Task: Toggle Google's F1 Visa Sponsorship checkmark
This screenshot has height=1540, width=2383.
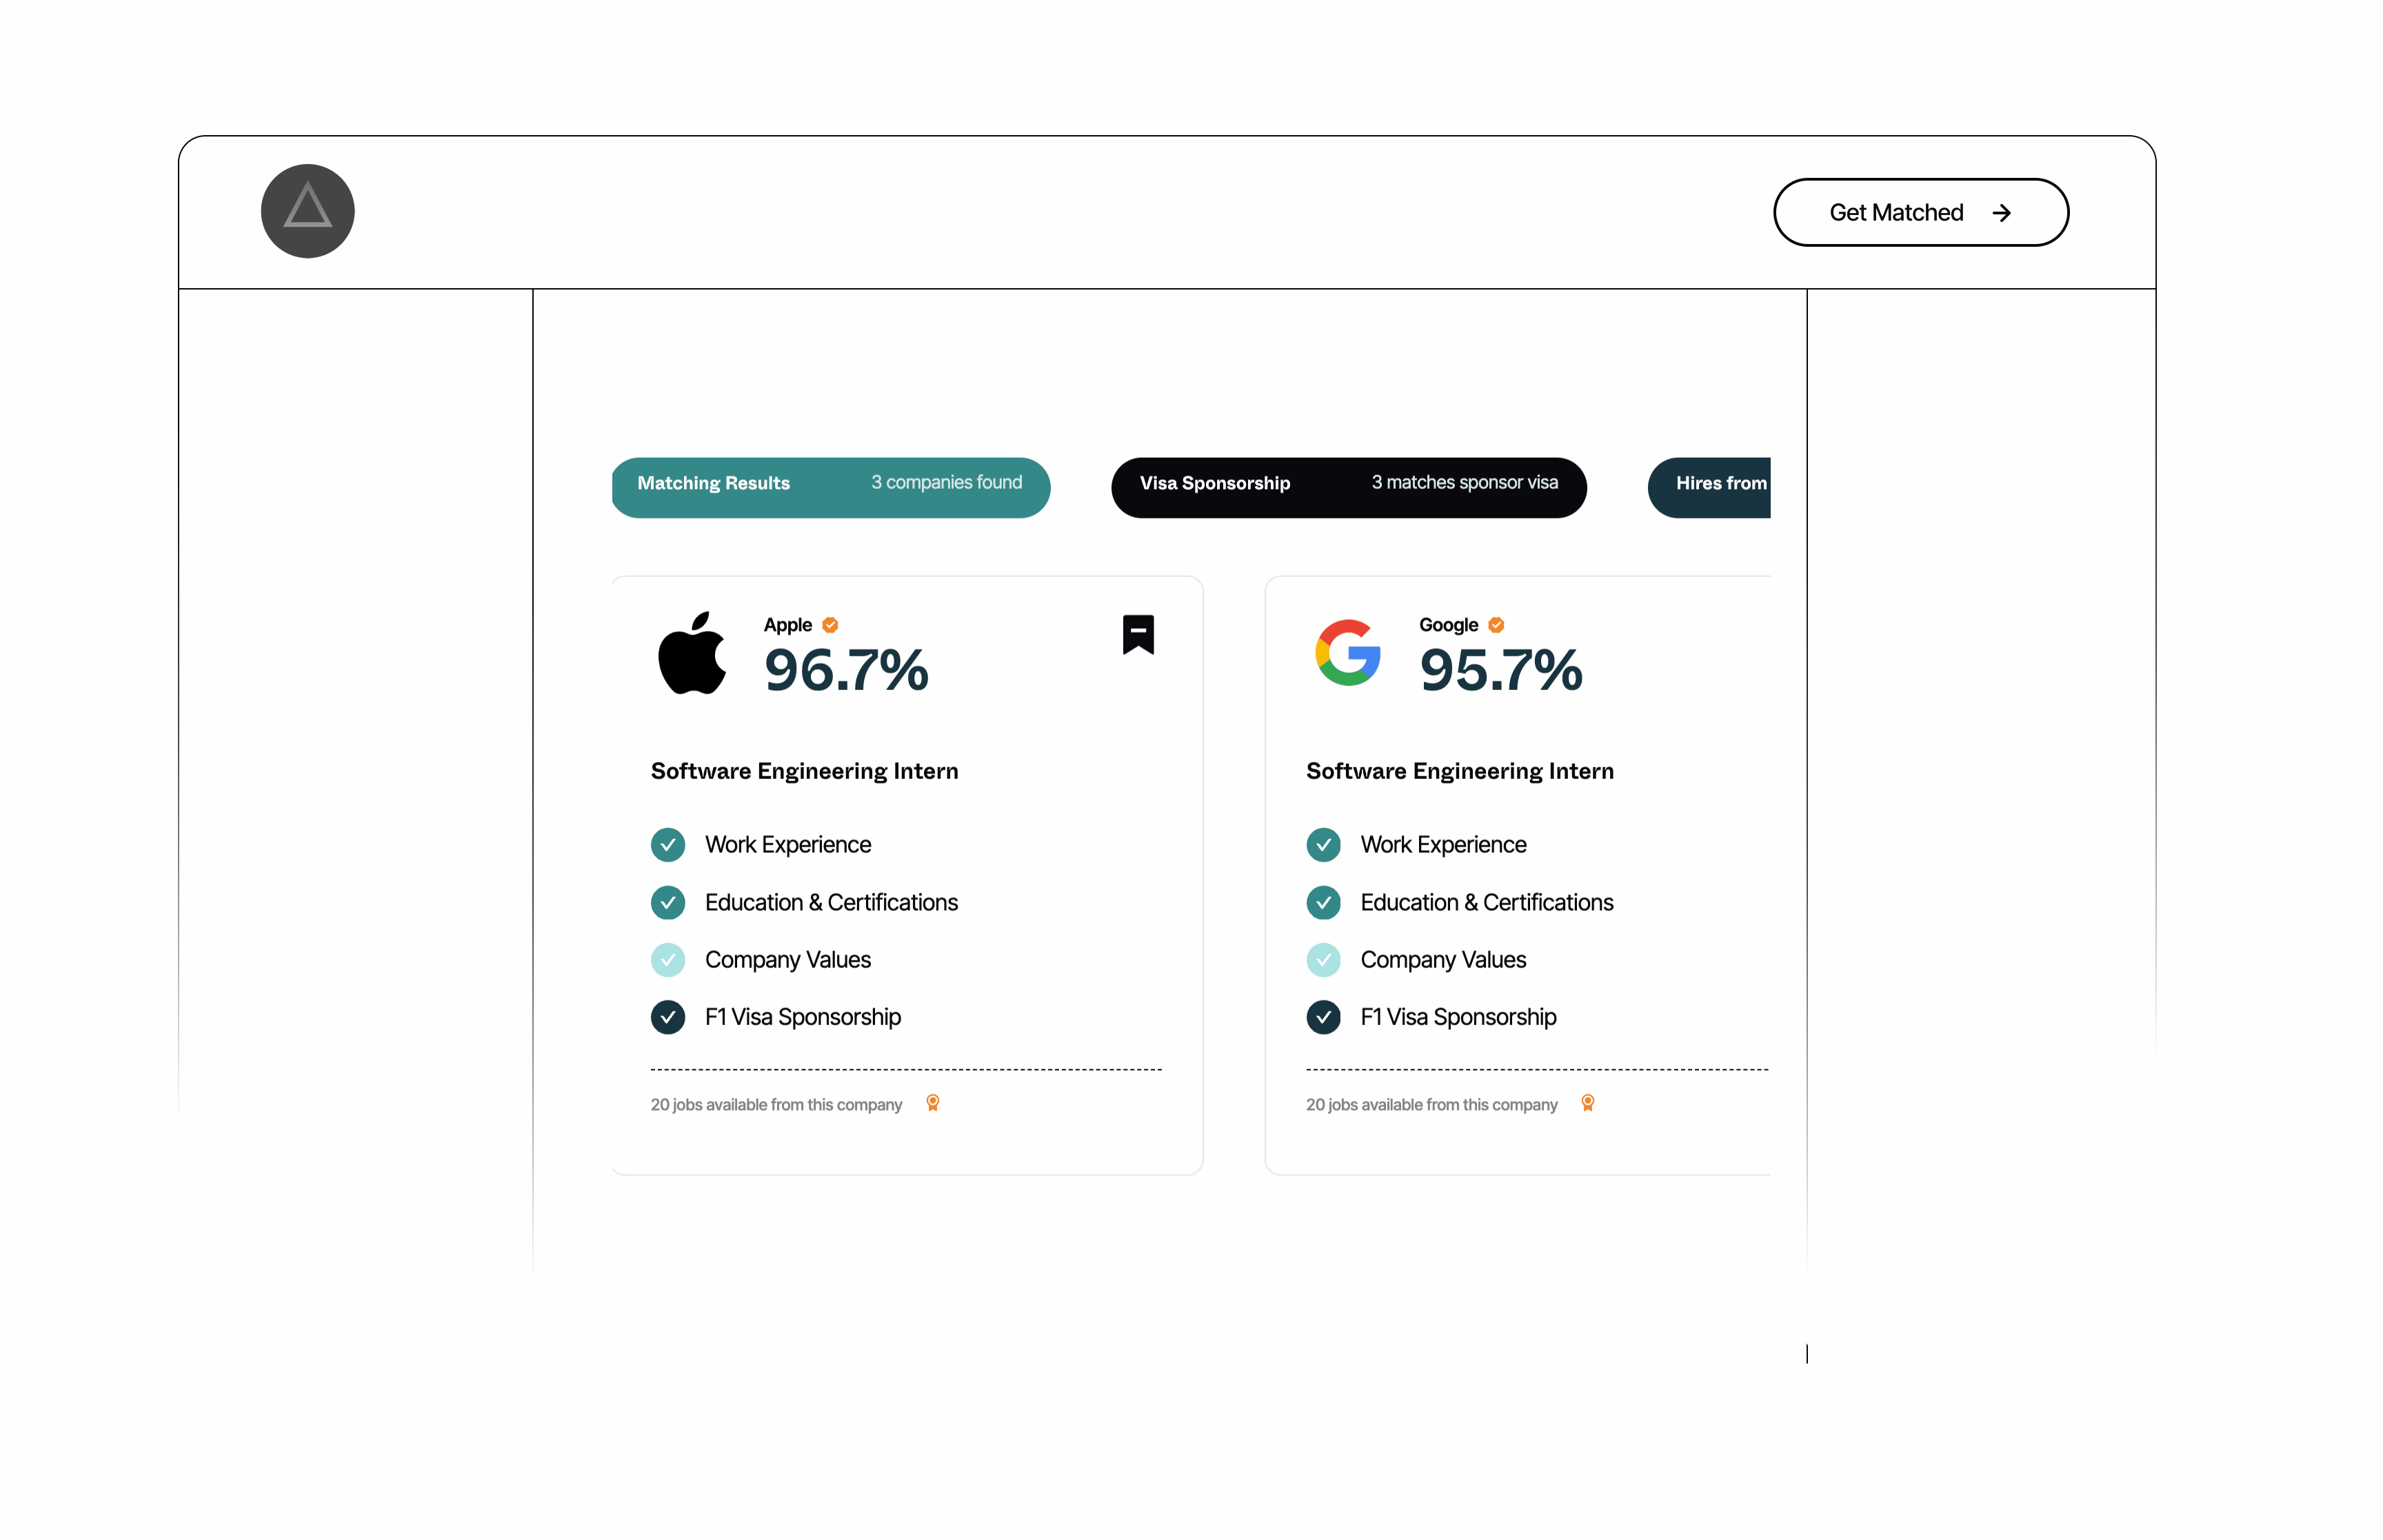Action: coord(1323,1017)
